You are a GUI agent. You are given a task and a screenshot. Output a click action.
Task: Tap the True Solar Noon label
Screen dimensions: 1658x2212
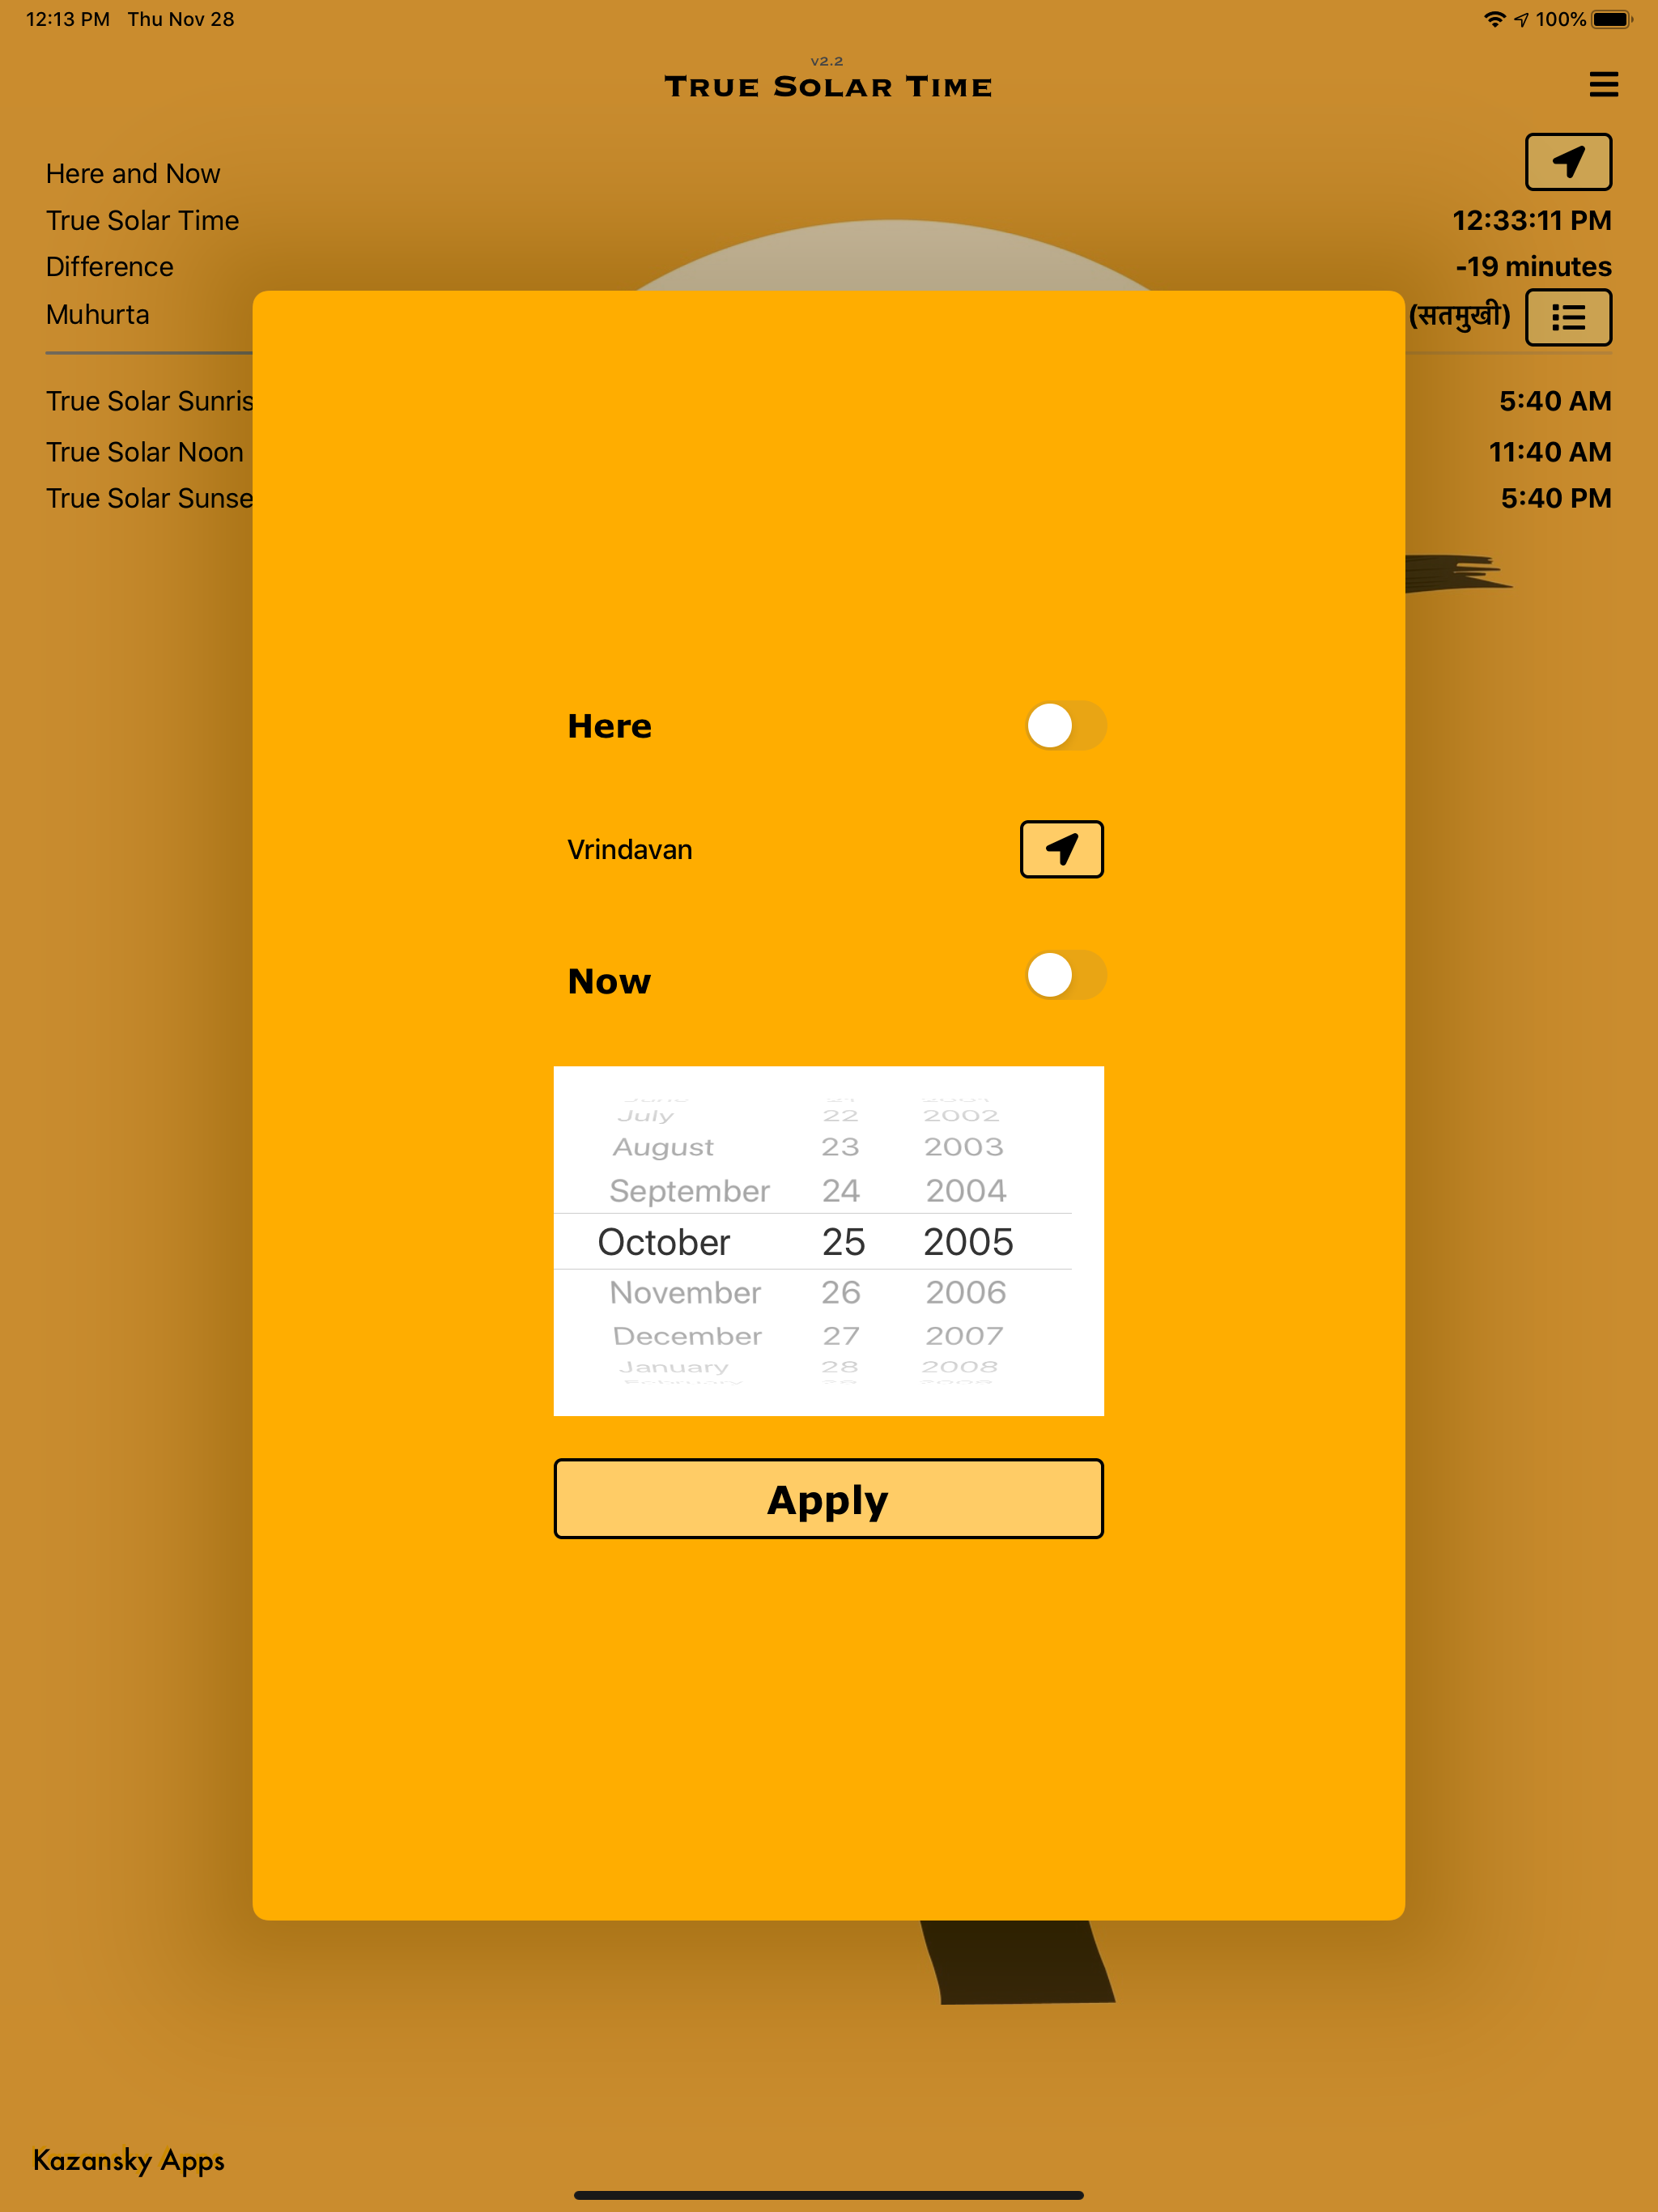(x=145, y=452)
